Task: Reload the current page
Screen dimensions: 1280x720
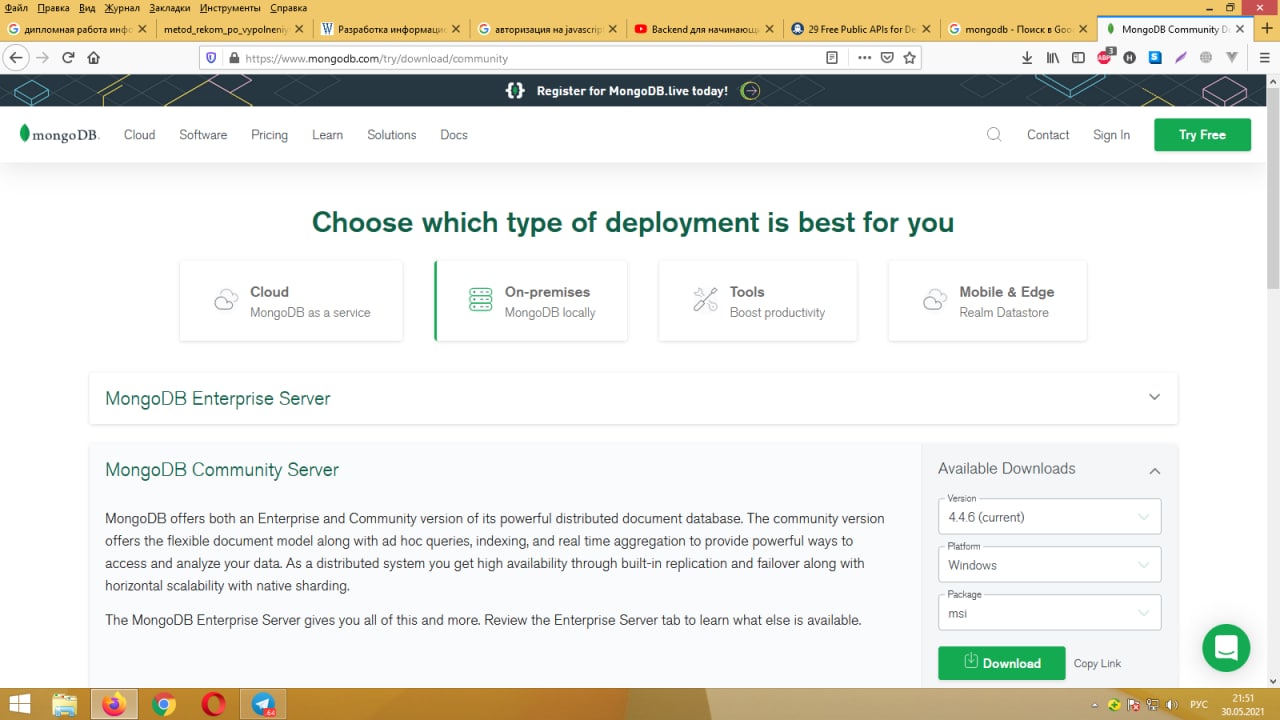Action: click(x=68, y=58)
